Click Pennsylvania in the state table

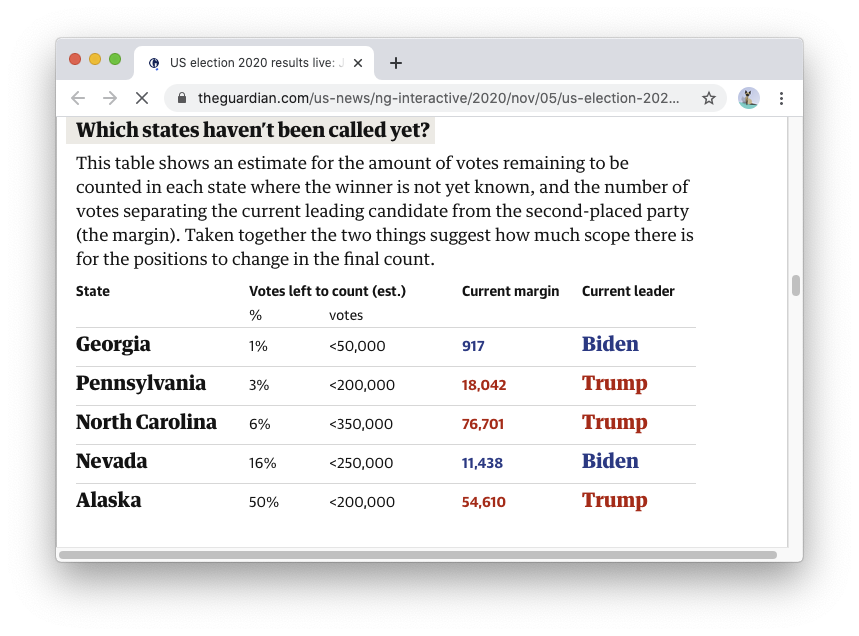point(141,384)
